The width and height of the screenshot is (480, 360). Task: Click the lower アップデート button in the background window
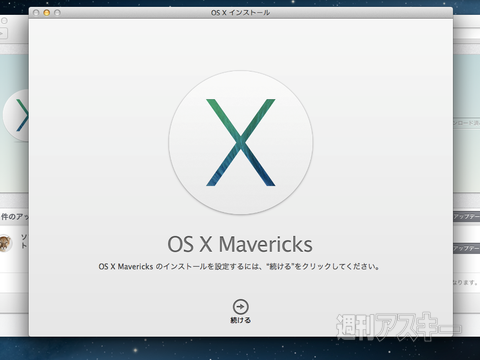click(x=466, y=249)
